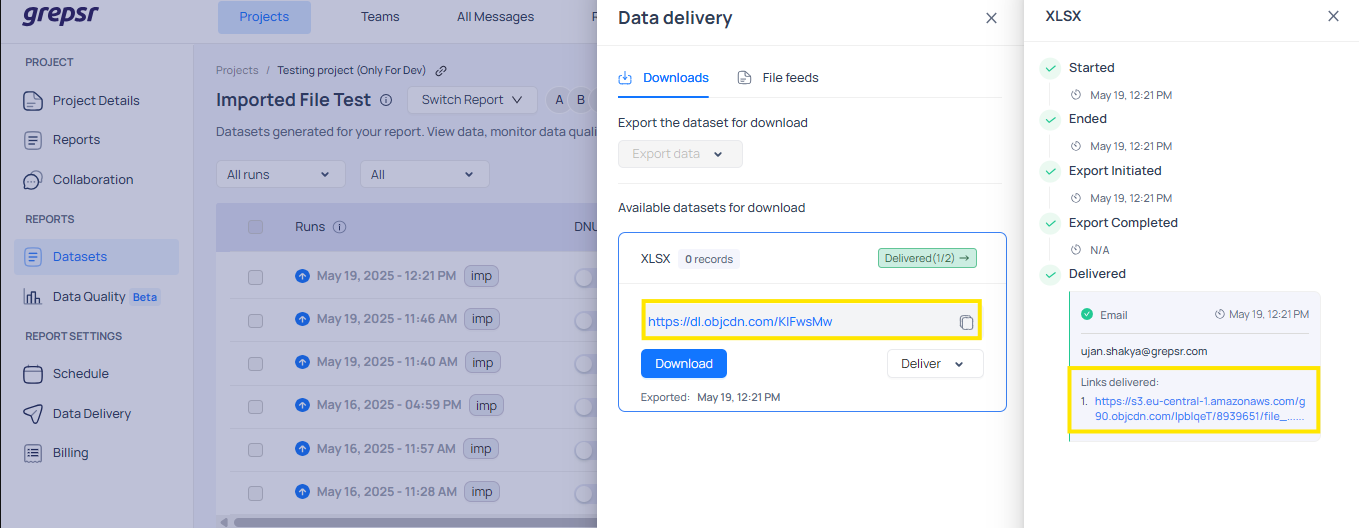Open Schedule calendar icon in sidebar
Viewport: 1359px width, 528px height.
click(x=34, y=374)
